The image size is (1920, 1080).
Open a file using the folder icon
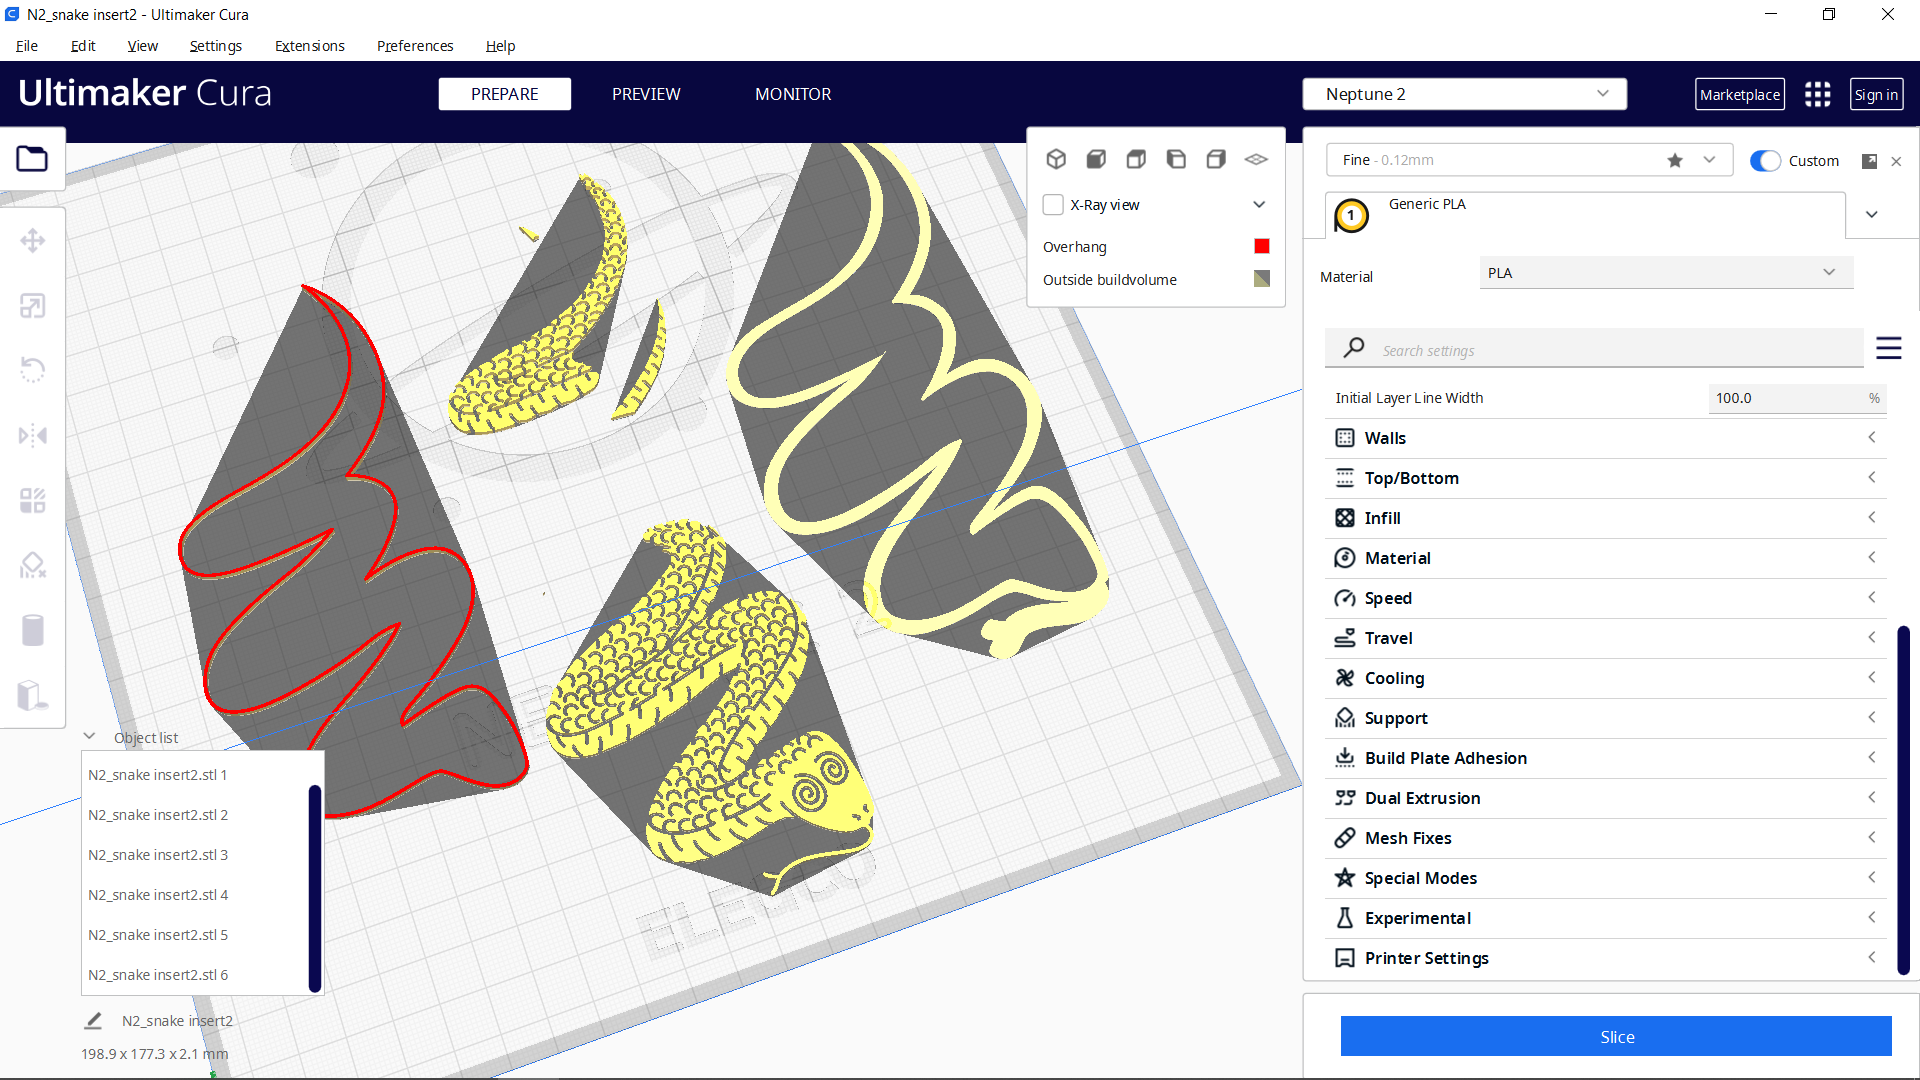tap(33, 158)
